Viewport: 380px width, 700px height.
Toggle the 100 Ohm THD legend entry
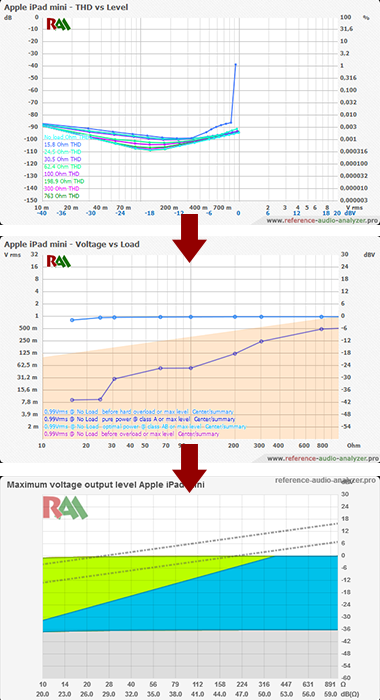62,174
